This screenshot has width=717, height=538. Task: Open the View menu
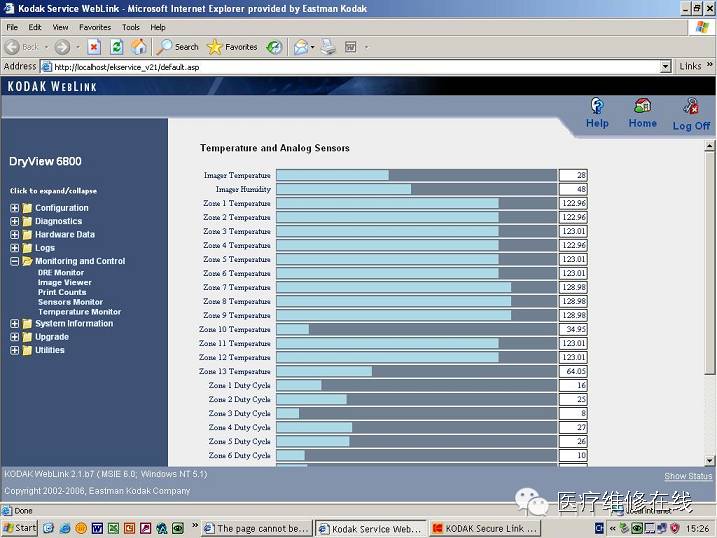pos(60,27)
